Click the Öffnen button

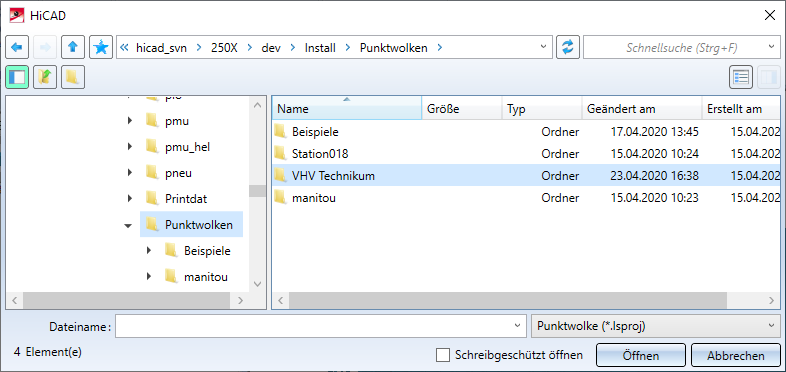(x=641, y=355)
